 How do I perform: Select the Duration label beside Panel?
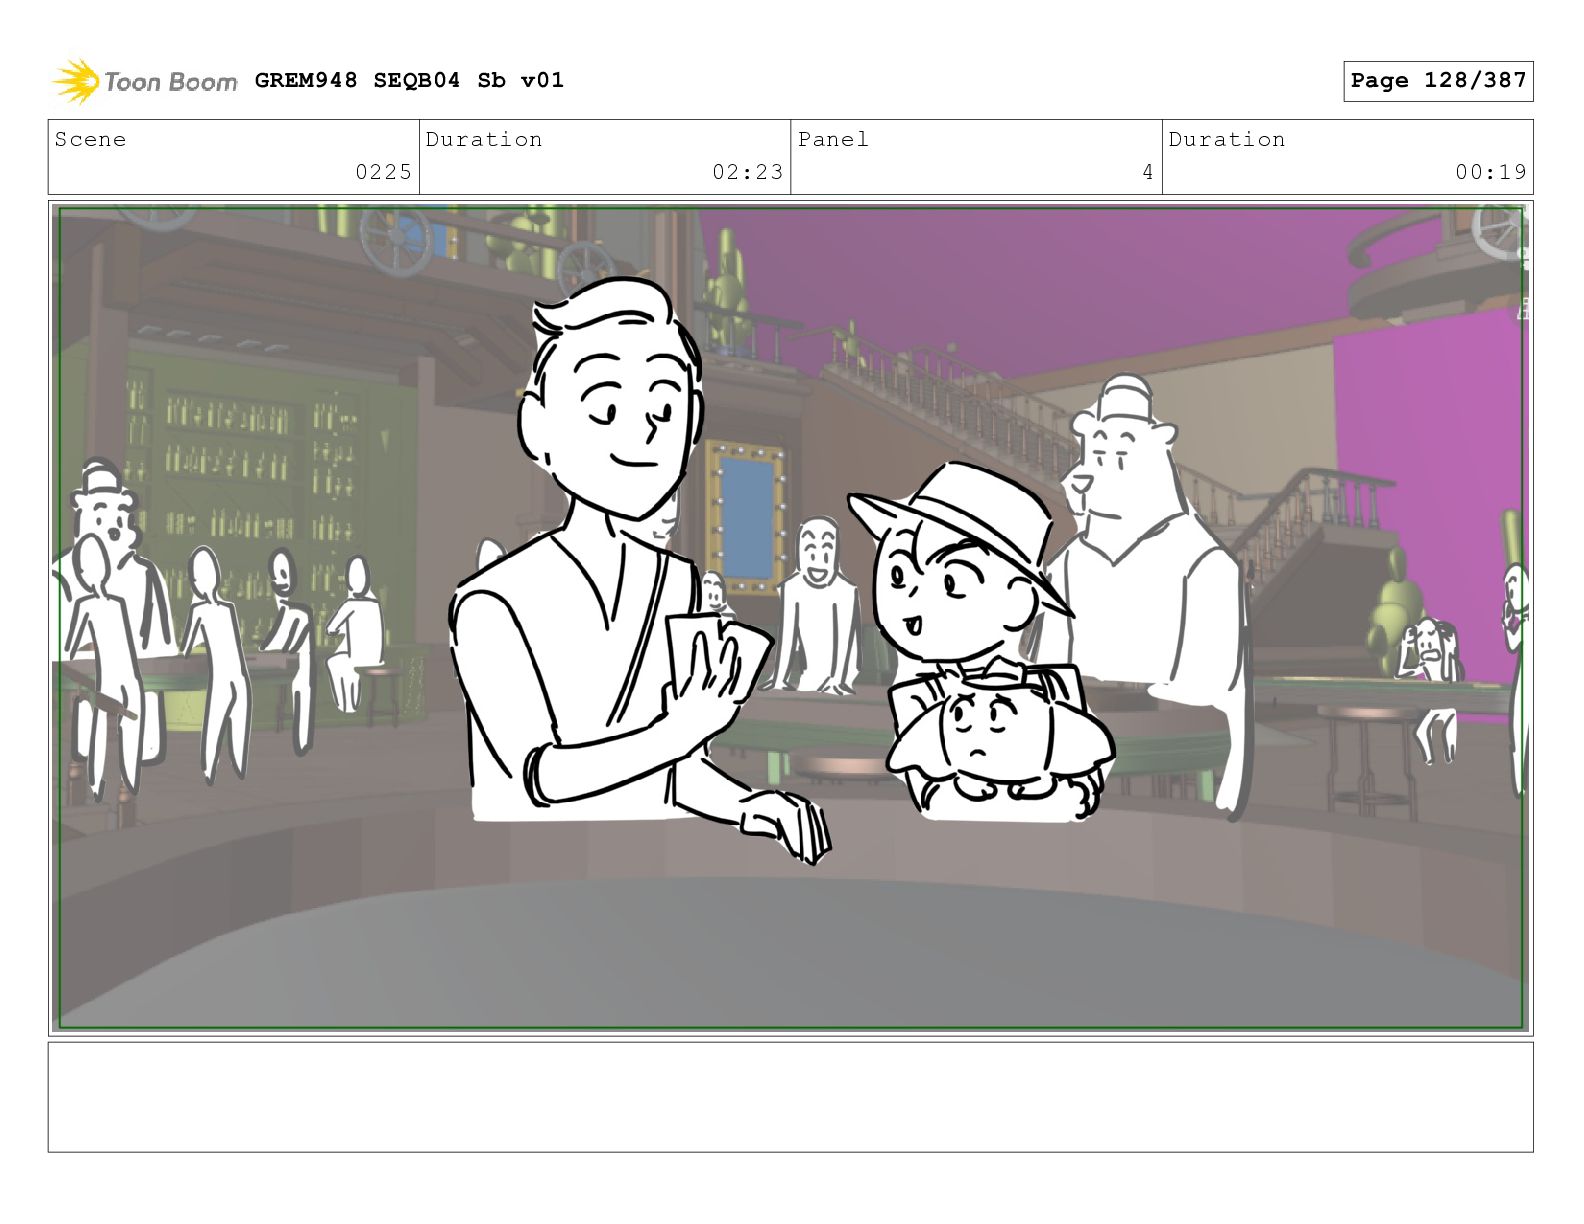1227,139
